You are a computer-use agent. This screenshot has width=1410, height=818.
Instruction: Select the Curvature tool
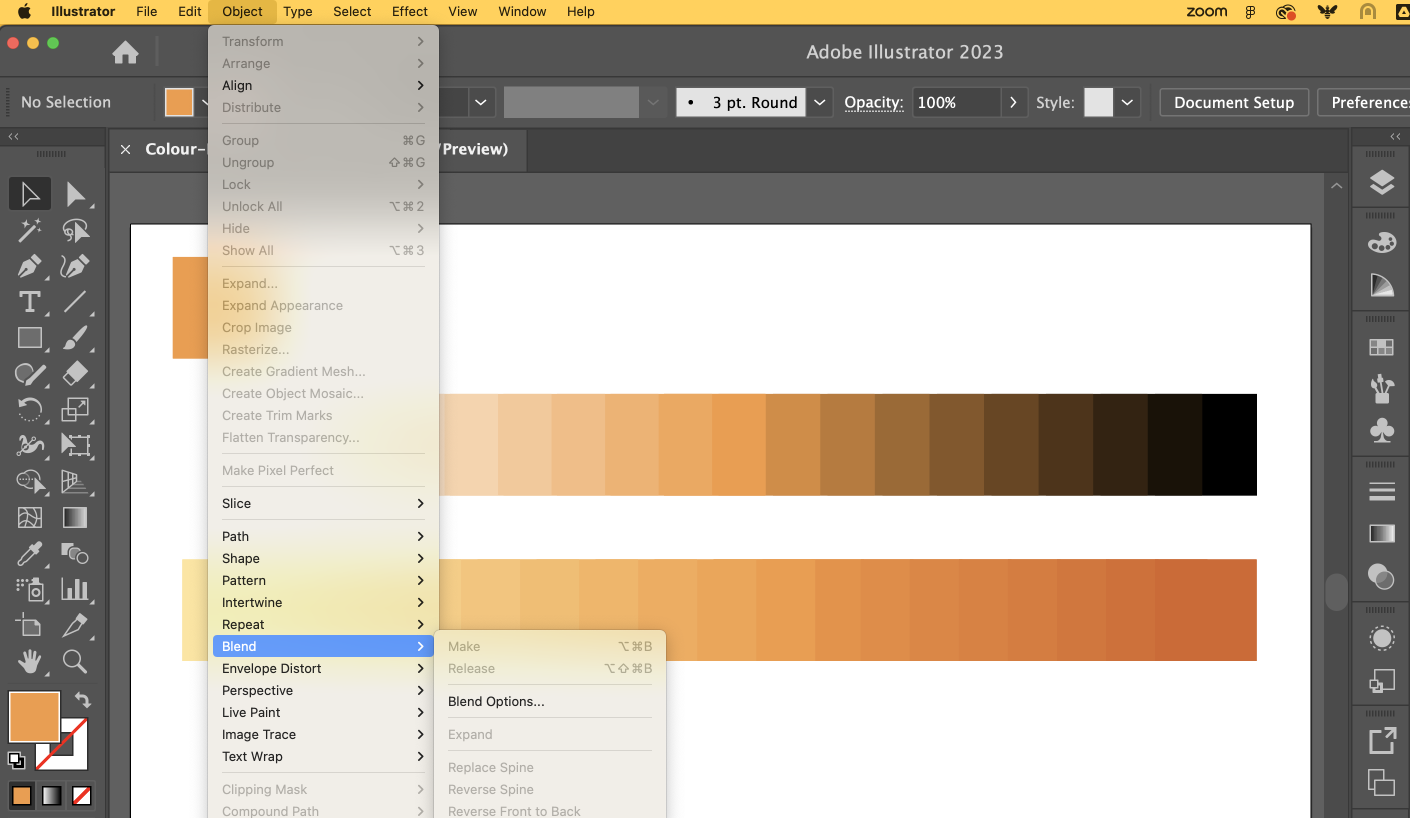click(x=75, y=267)
